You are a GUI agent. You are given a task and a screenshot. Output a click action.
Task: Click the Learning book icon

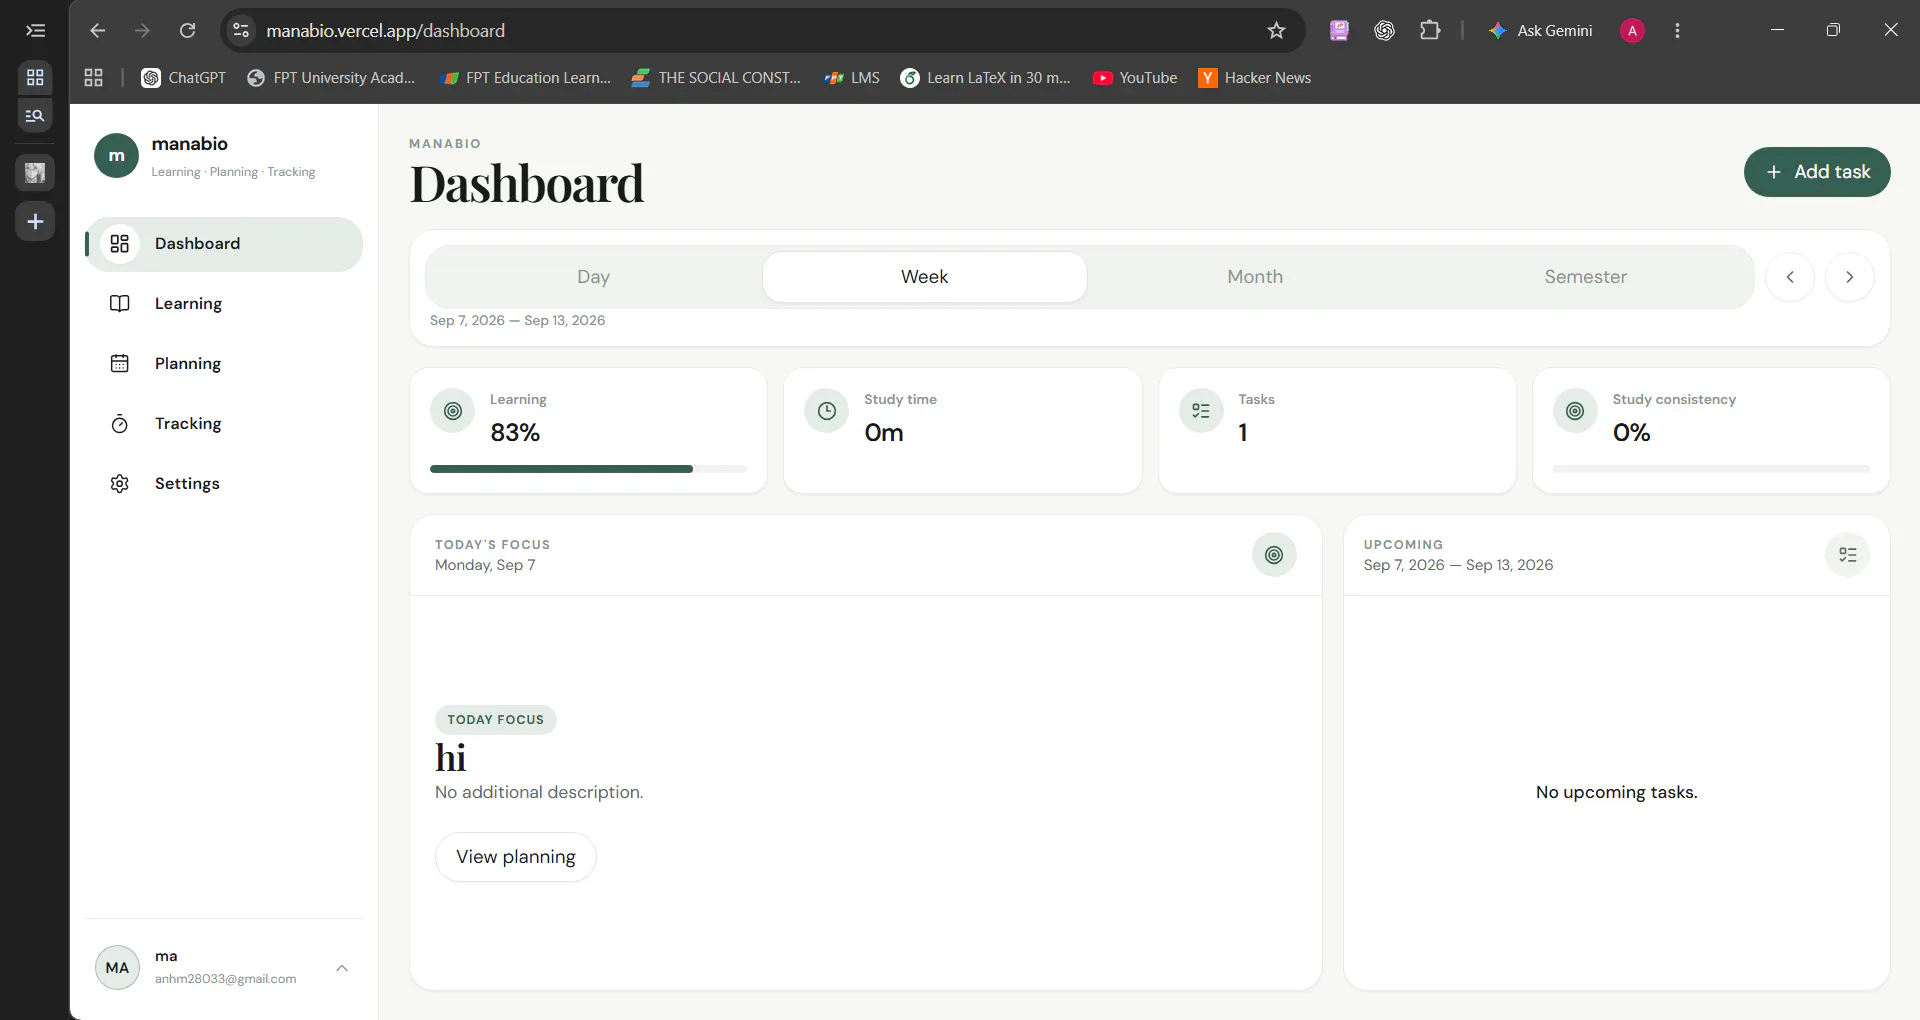tap(120, 304)
